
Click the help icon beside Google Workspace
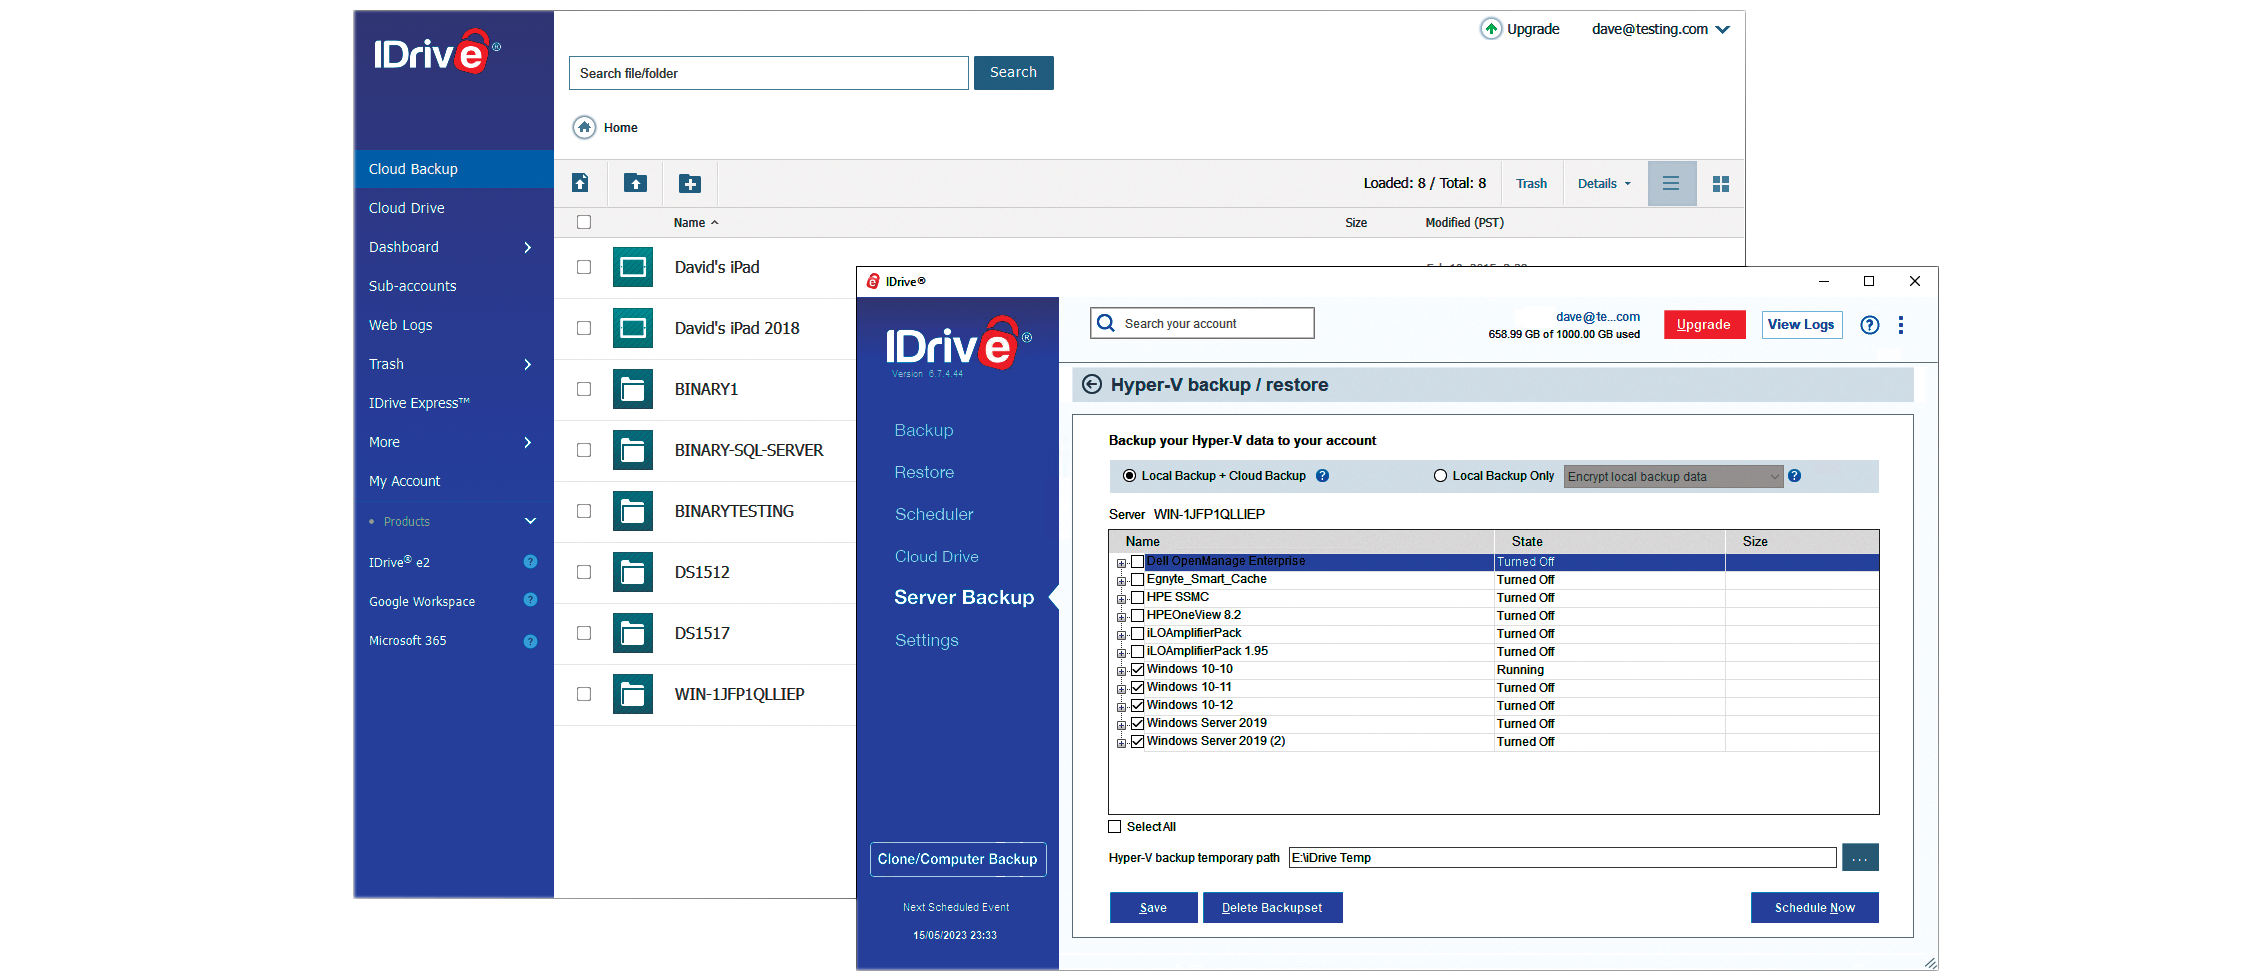[531, 600]
